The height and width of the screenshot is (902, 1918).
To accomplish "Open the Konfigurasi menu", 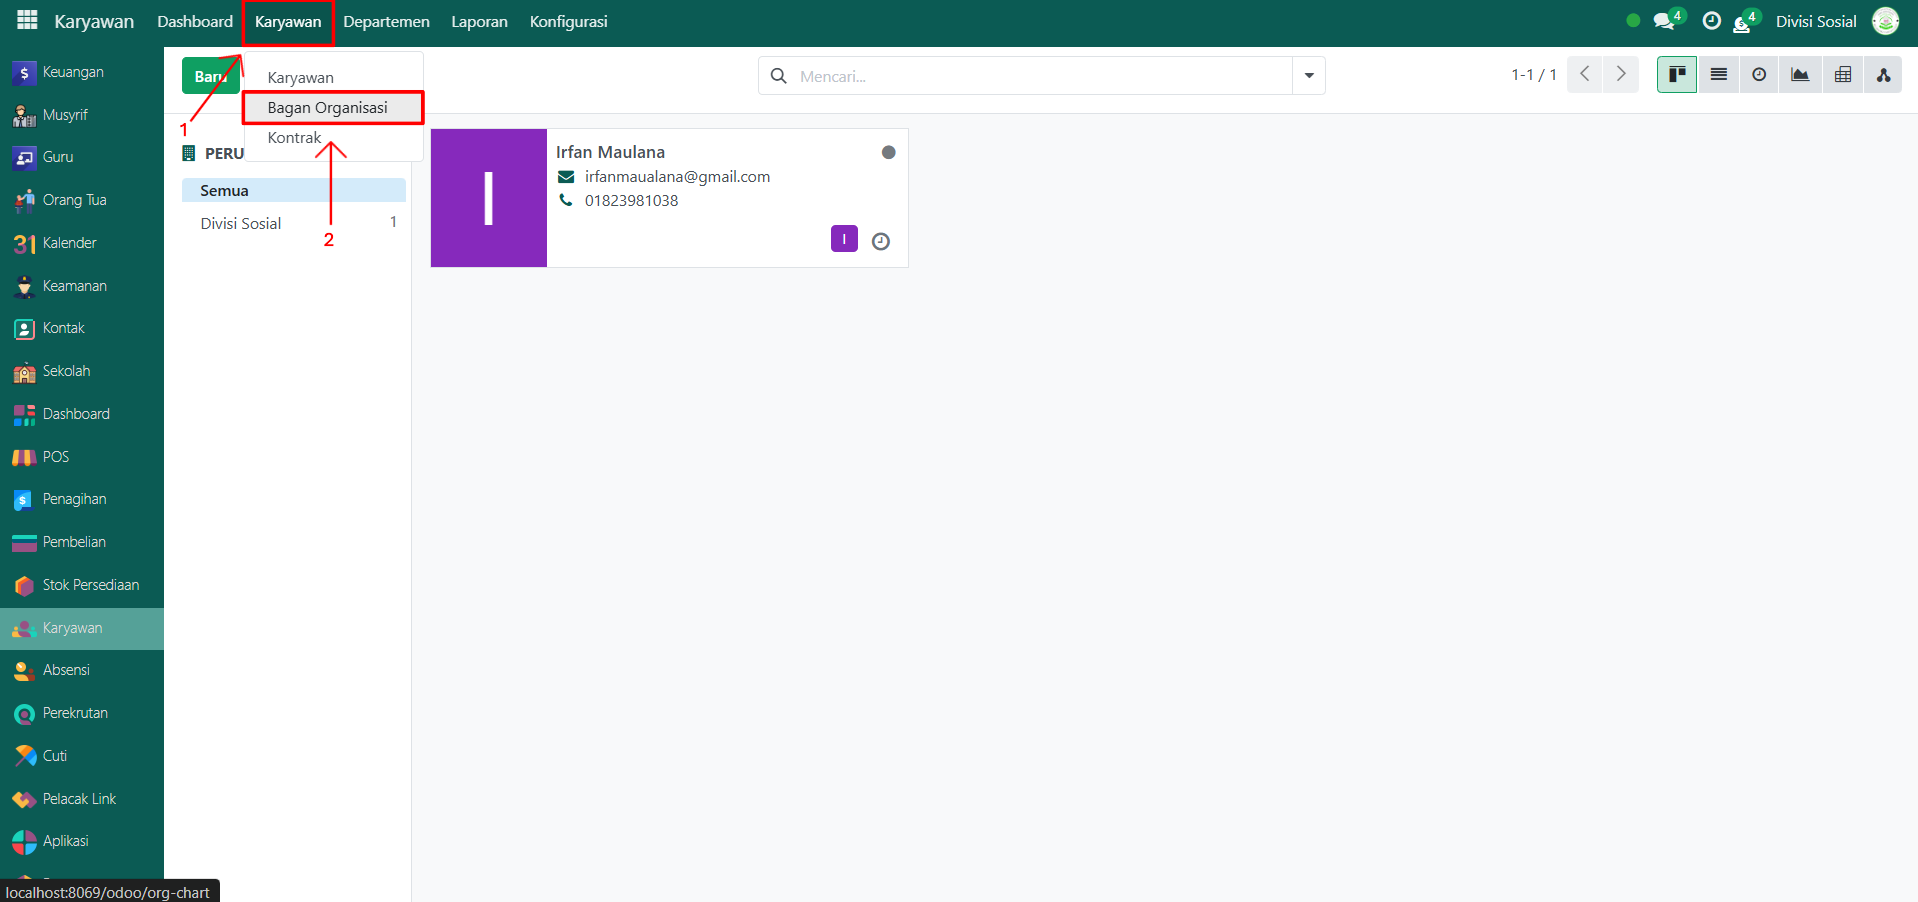I will [568, 22].
